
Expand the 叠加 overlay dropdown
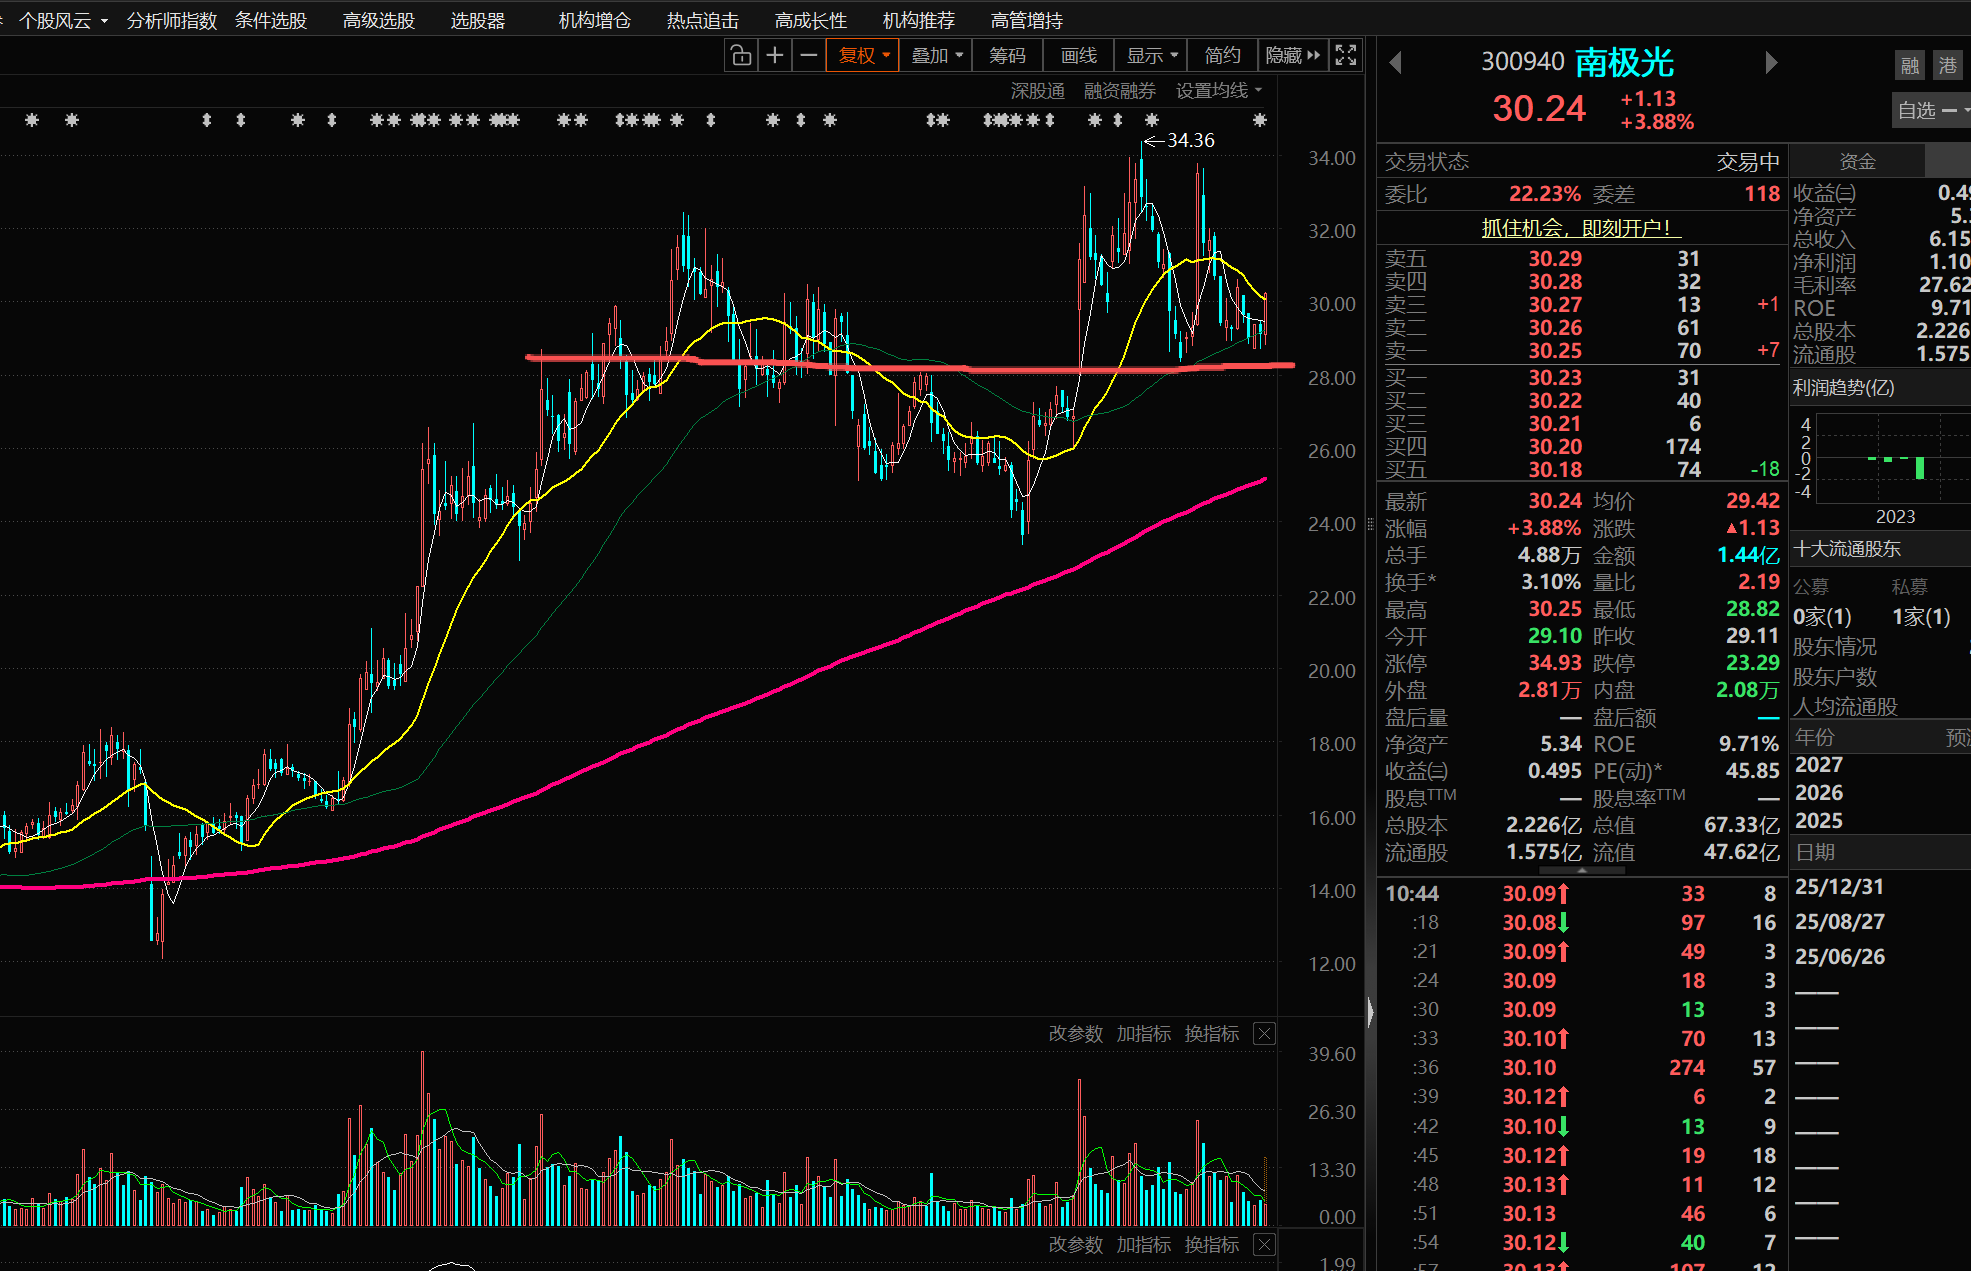937,56
